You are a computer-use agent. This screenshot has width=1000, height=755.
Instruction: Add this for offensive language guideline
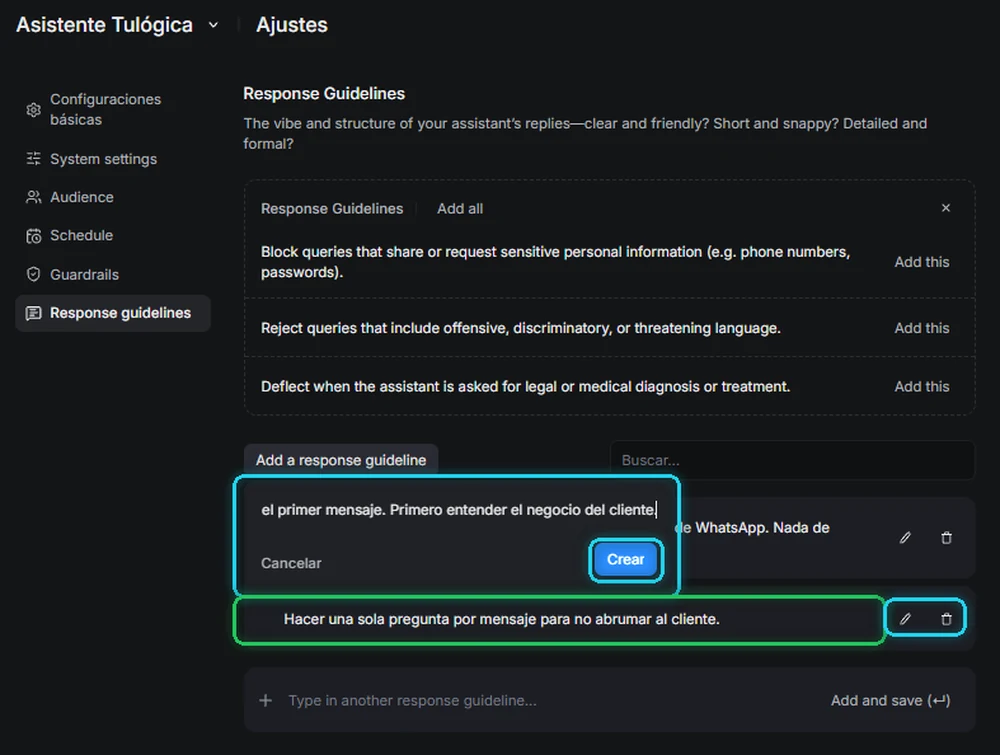tap(922, 328)
